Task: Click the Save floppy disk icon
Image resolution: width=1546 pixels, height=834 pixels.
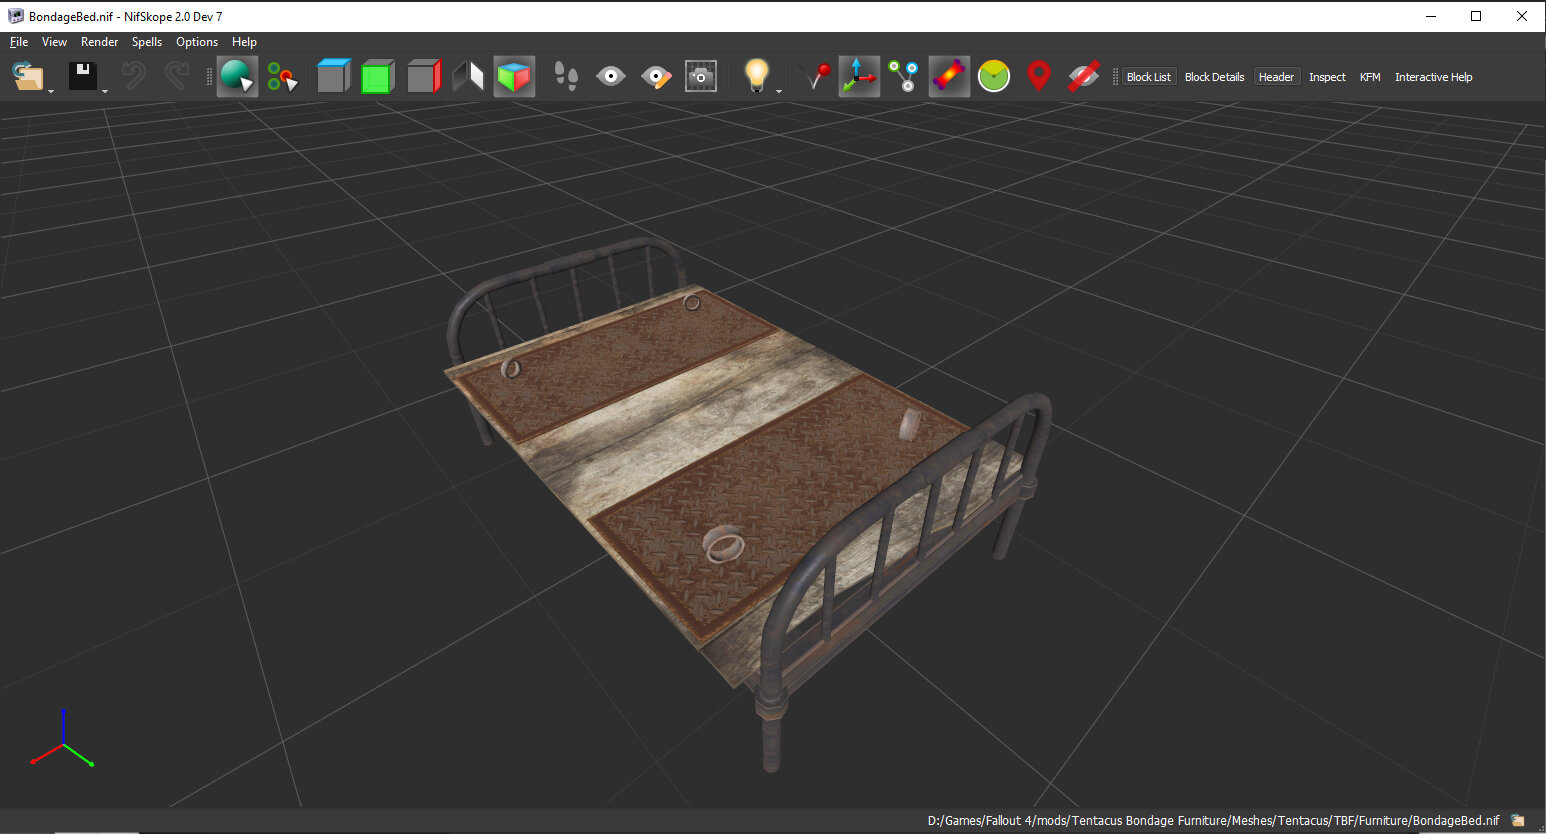Action: click(82, 76)
